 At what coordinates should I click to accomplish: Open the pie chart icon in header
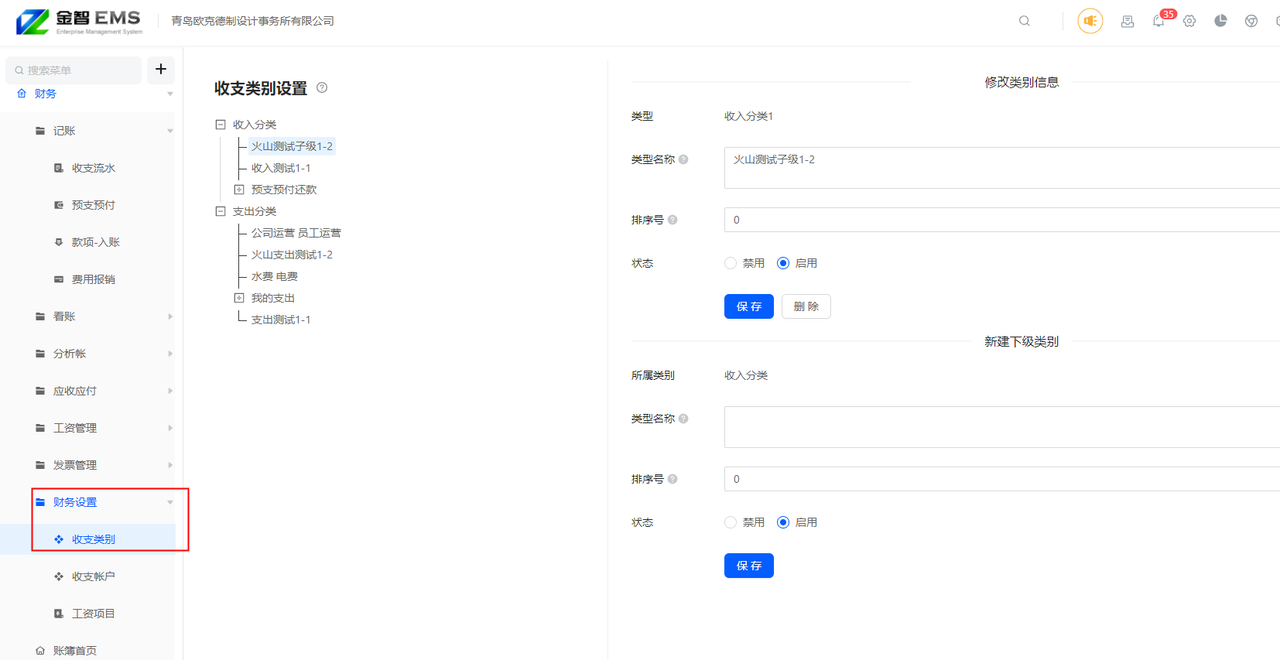tap(1220, 21)
